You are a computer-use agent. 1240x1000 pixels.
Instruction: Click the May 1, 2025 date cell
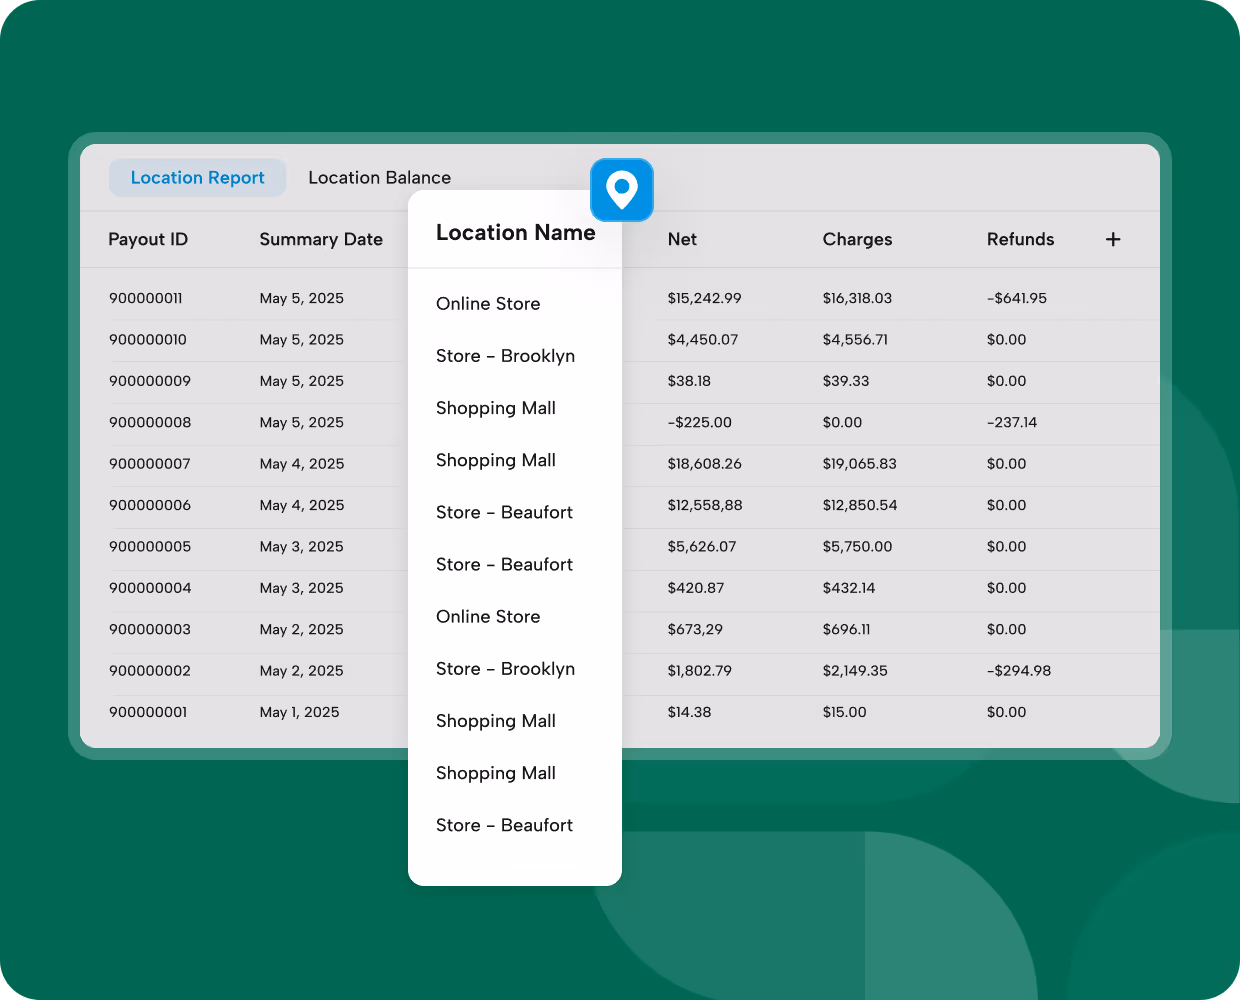click(x=299, y=712)
